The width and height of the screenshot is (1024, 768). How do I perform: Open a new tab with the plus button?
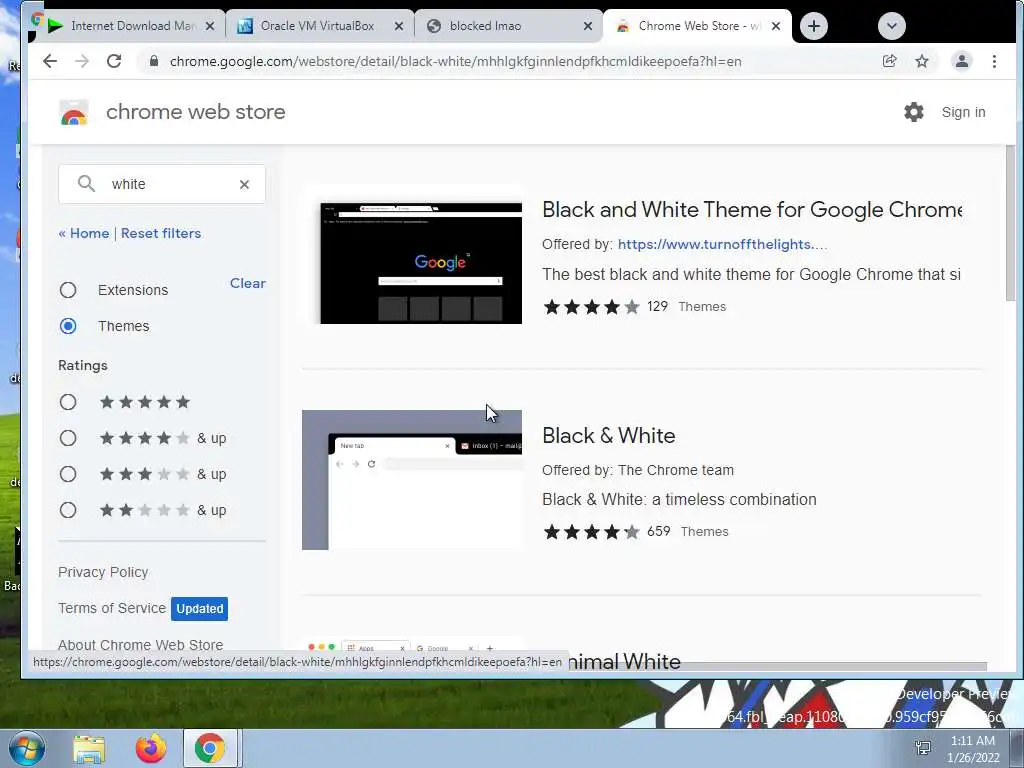pyautogui.click(x=814, y=26)
